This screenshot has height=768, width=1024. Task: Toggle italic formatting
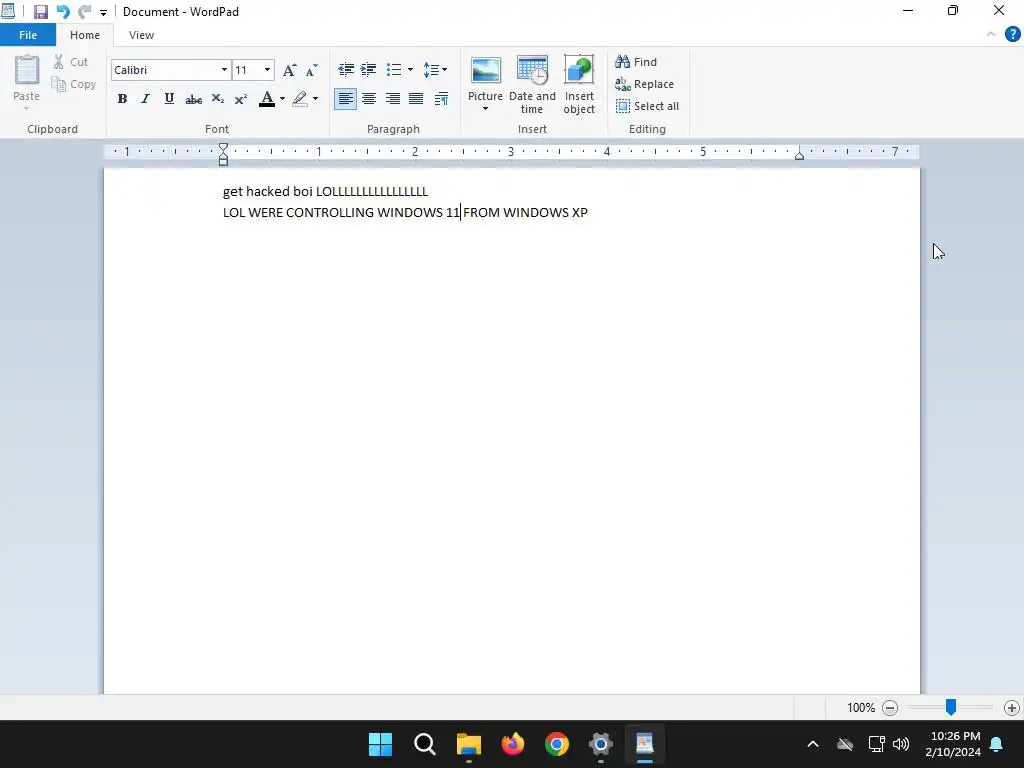click(x=145, y=99)
